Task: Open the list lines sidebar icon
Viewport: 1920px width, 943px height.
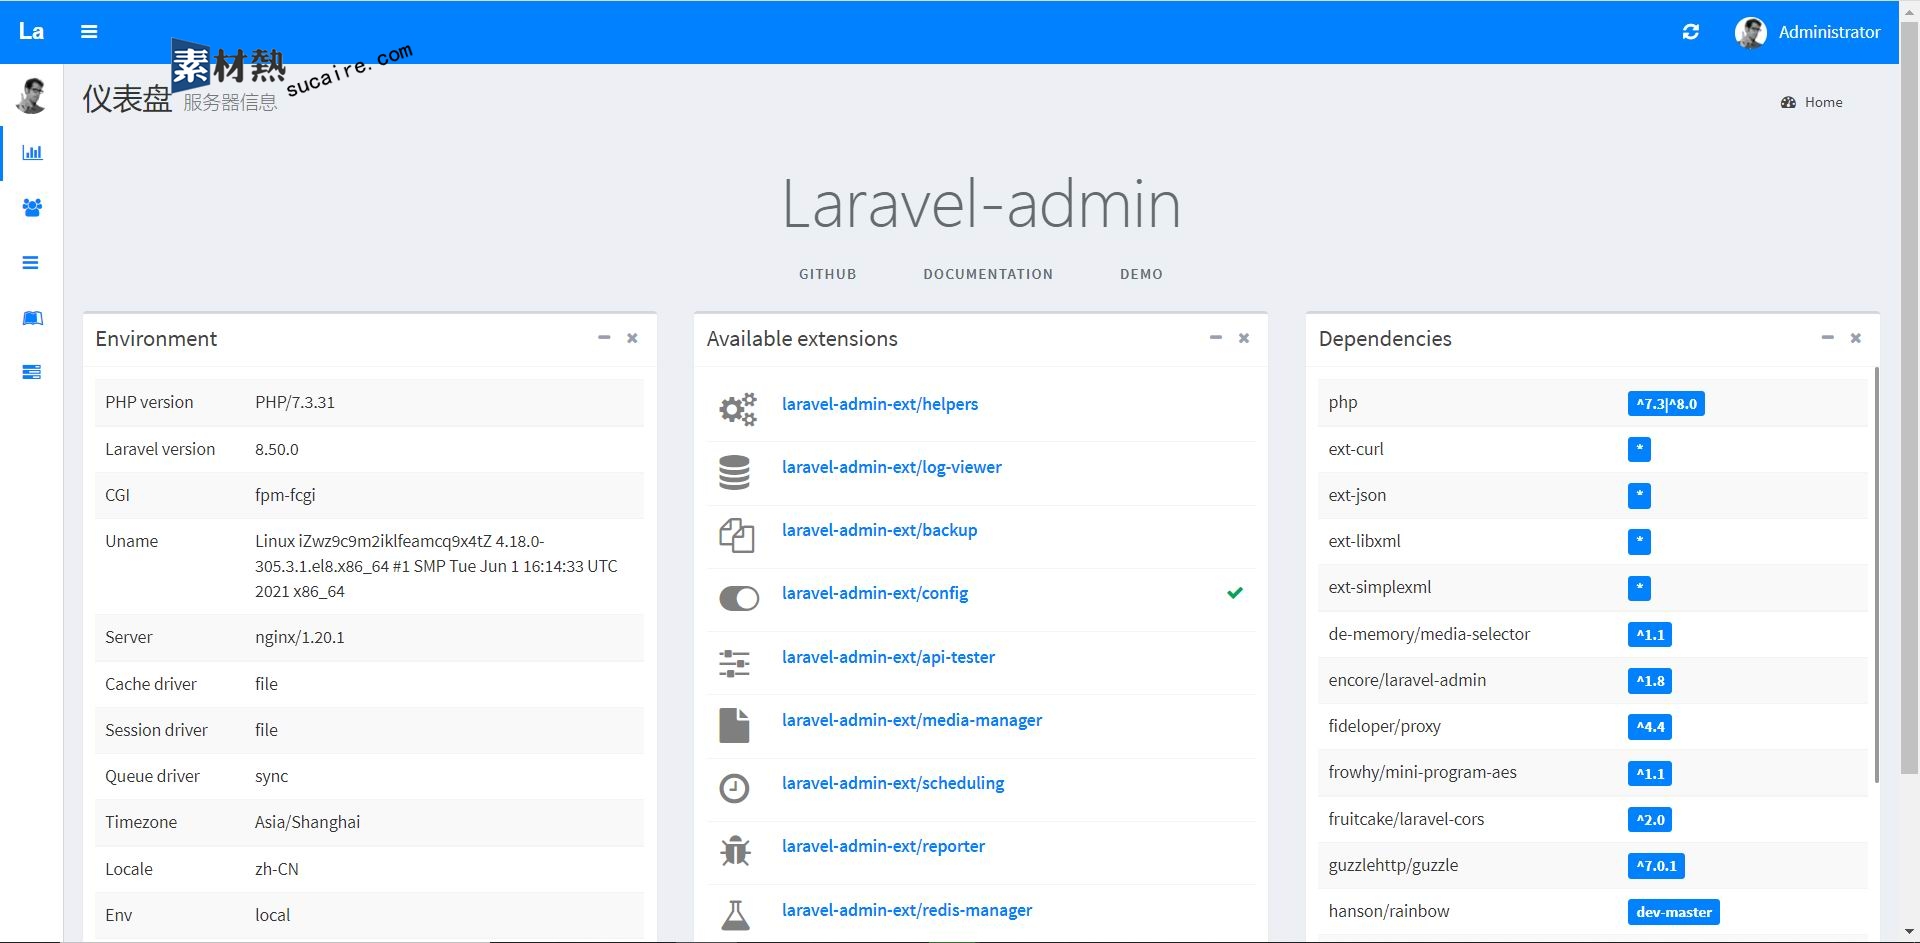Action: 31,263
